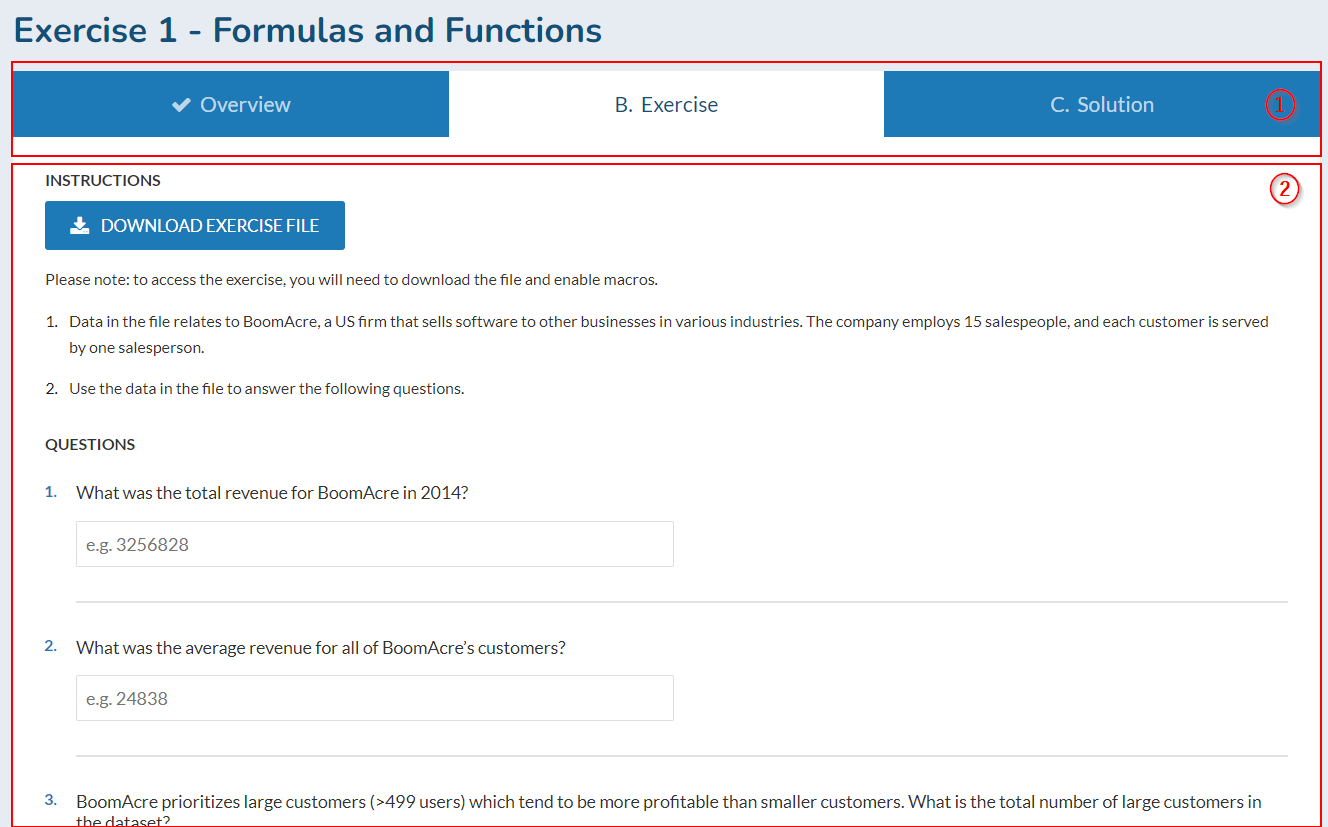Click the checkmark icon on Overview tab
Image resolution: width=1328 pixels, height=827 pixels.
click(181, 105)
